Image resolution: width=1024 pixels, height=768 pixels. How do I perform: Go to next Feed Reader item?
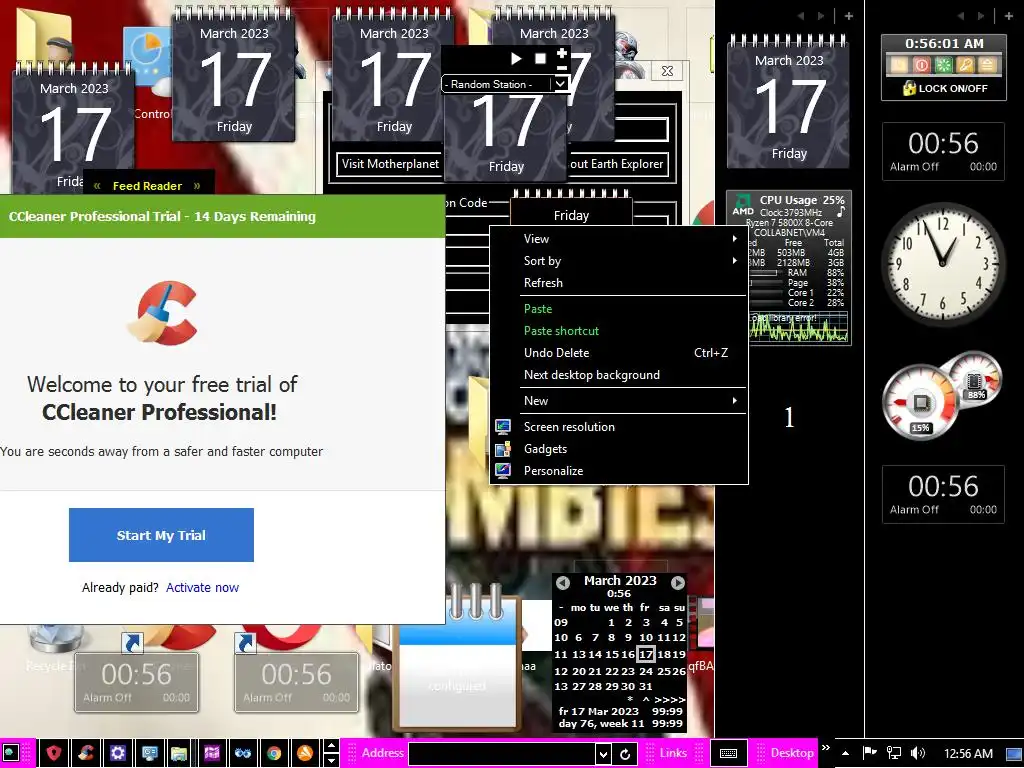pyautogui.click(x=197, y=185)
